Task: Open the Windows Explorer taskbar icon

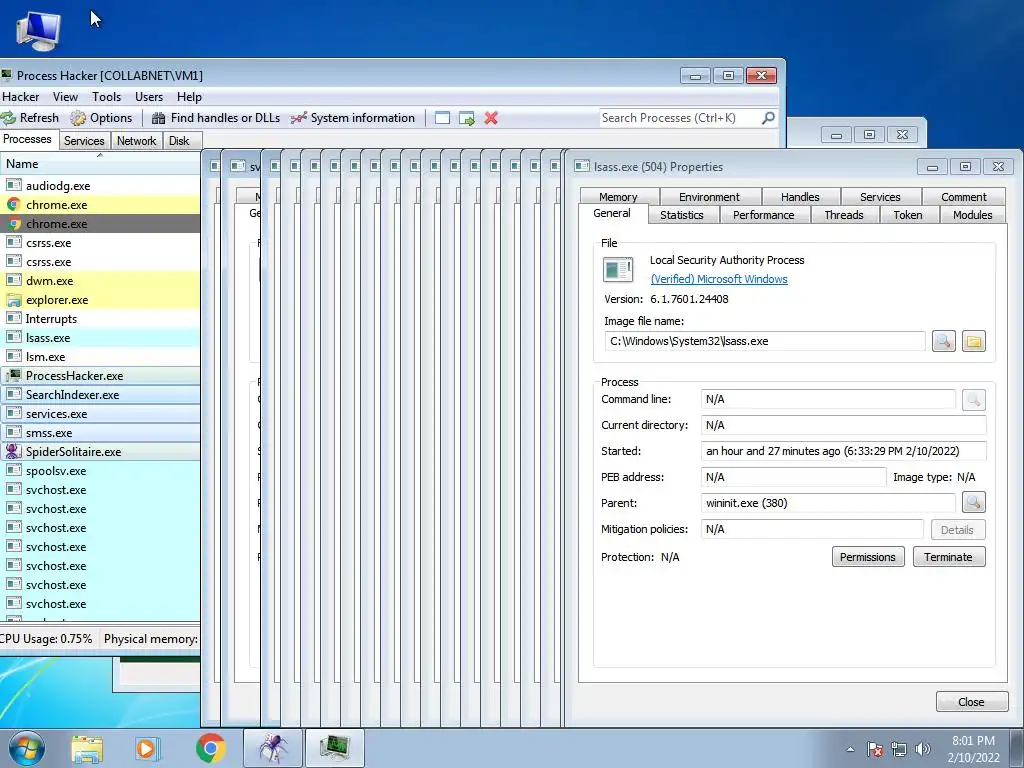Action: [x=87, y=748]
